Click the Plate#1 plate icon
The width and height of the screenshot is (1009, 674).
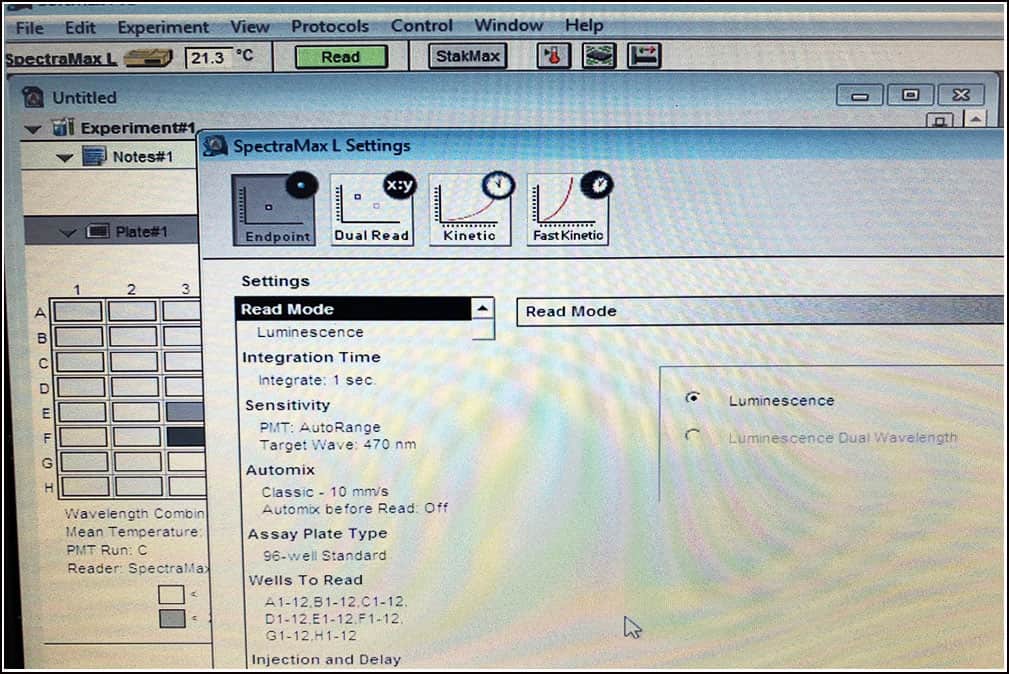(98, 231)
